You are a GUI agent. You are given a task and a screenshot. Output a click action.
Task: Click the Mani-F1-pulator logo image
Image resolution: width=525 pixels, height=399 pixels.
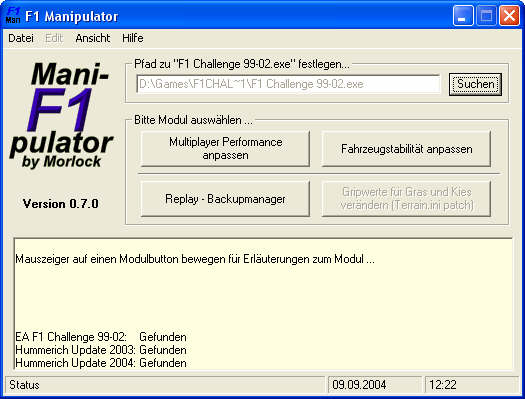pos(62,115)
